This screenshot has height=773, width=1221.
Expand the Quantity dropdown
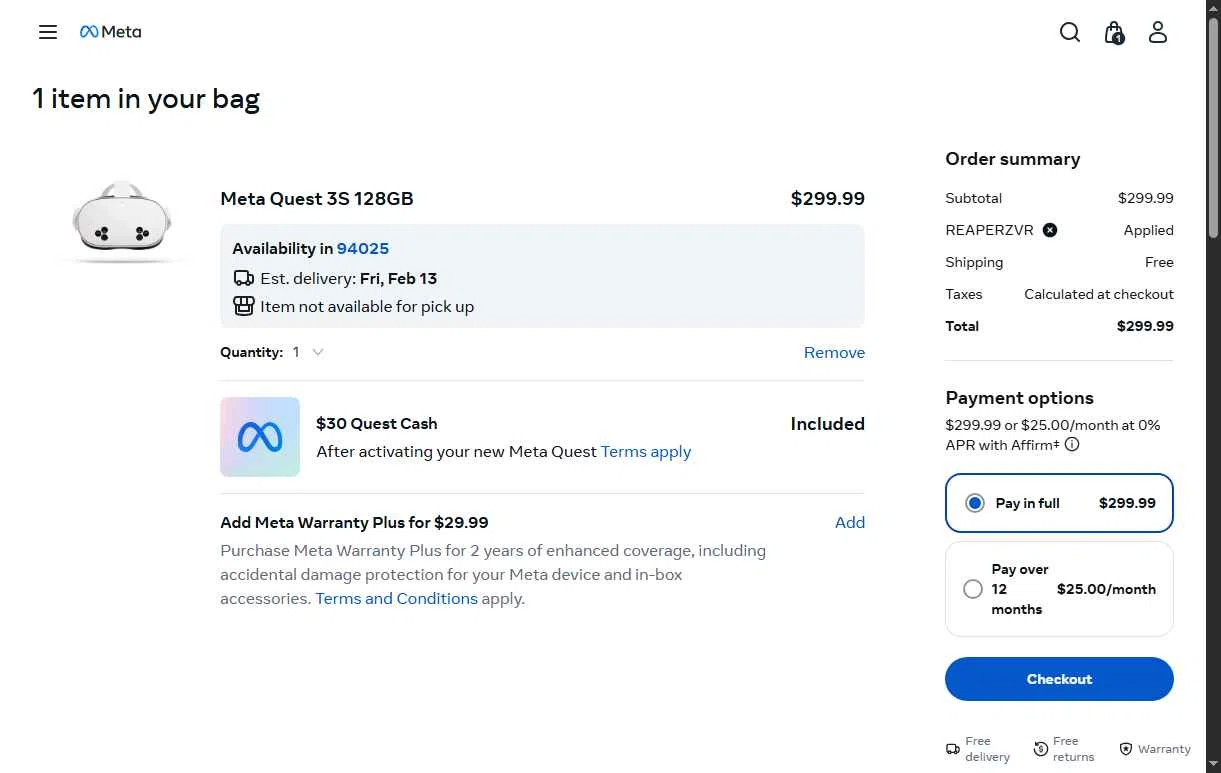click(308, 352)
